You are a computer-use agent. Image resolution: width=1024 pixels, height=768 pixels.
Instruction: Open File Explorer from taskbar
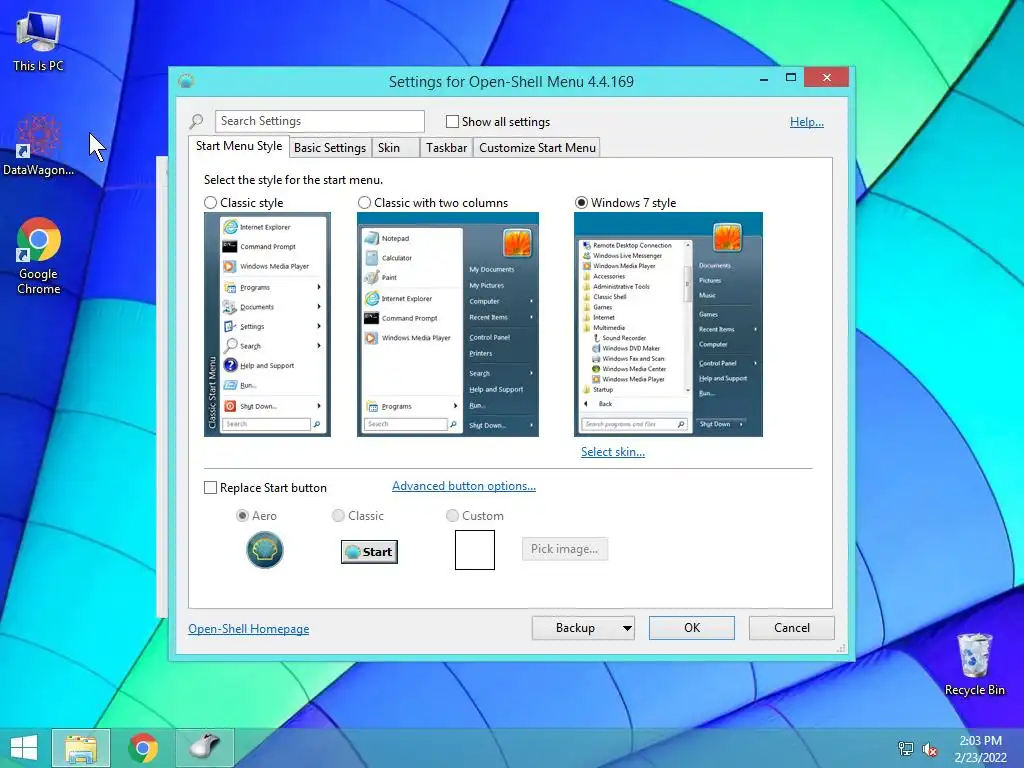coord(81,748)
